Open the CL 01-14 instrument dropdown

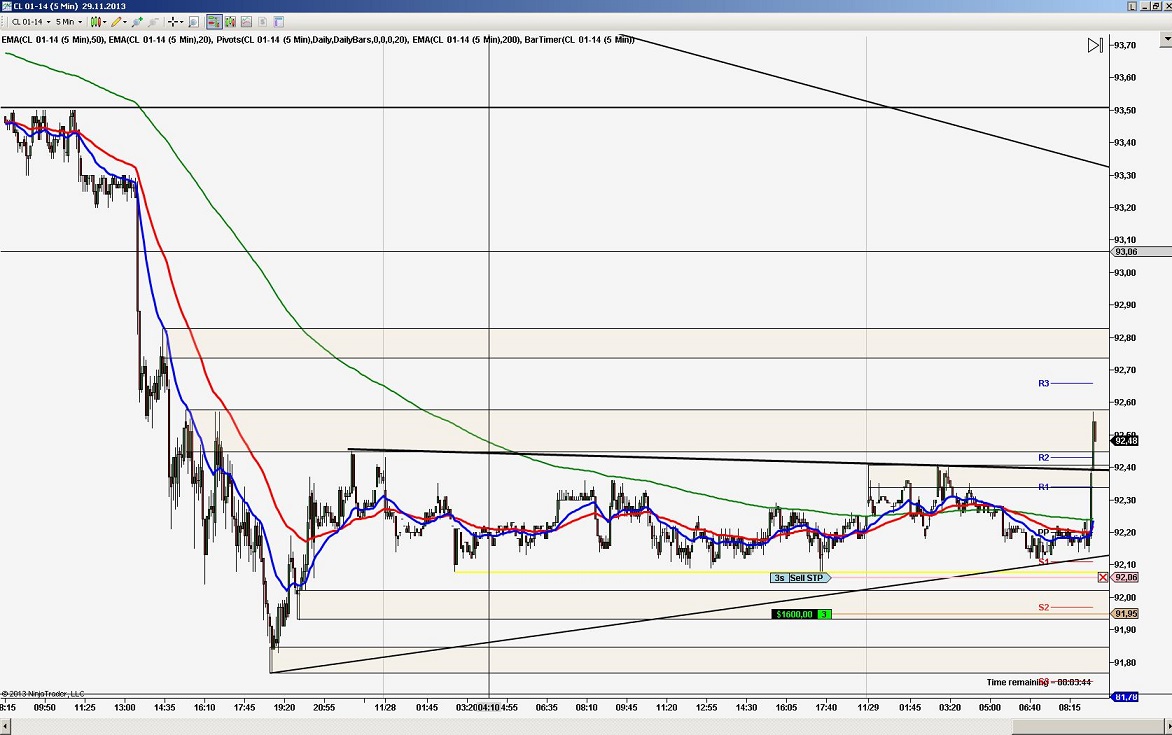48,22
